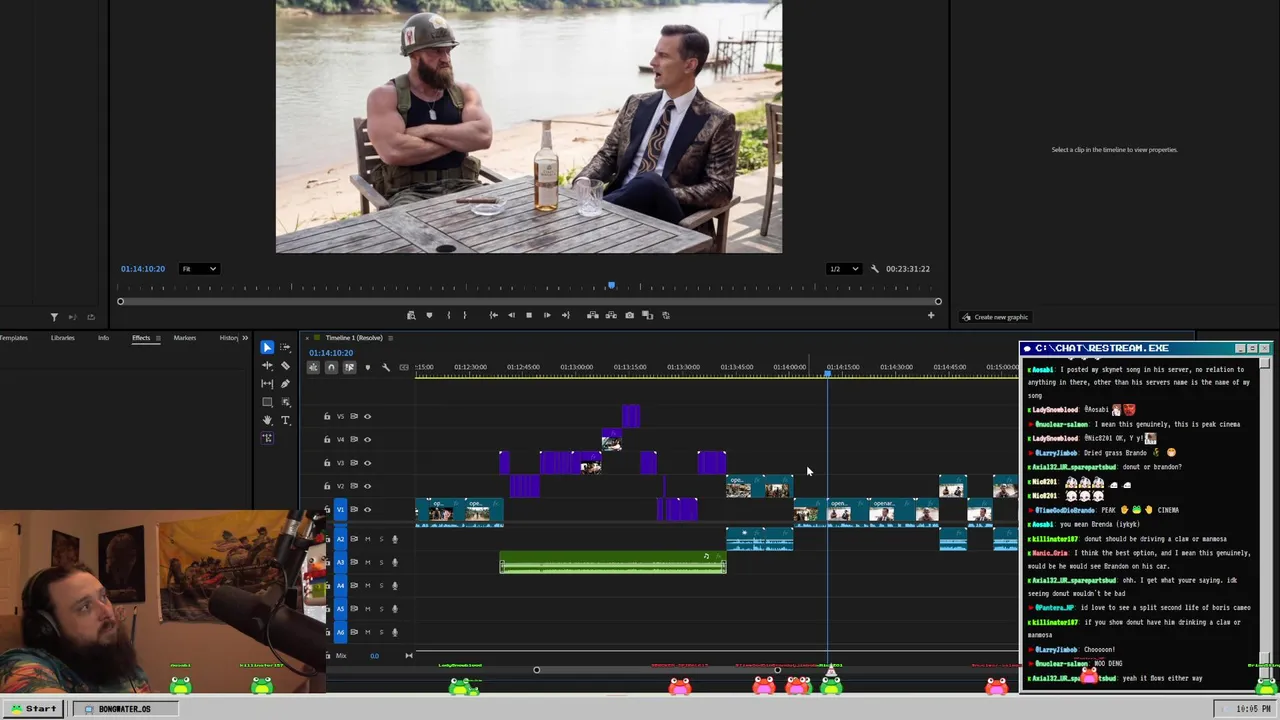Hide track V5 with eye icon

click(368, 416)
